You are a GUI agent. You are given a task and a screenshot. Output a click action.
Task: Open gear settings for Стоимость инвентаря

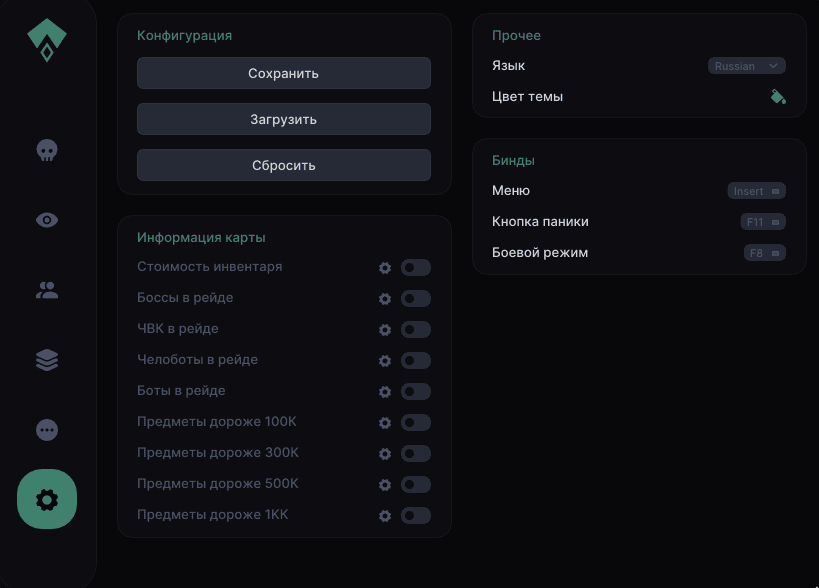point(385,268)
